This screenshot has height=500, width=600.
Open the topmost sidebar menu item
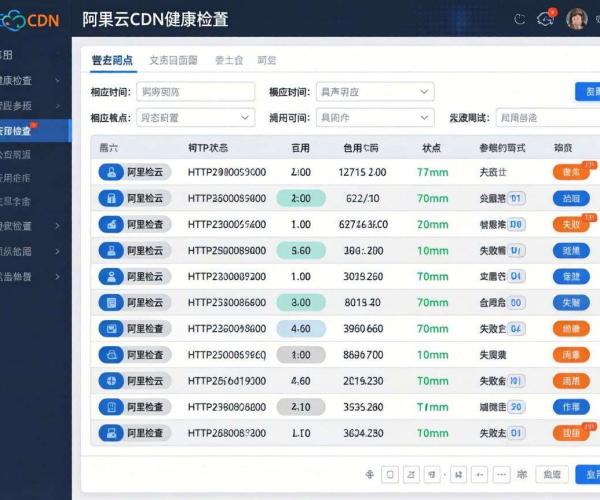click(31, 55)
